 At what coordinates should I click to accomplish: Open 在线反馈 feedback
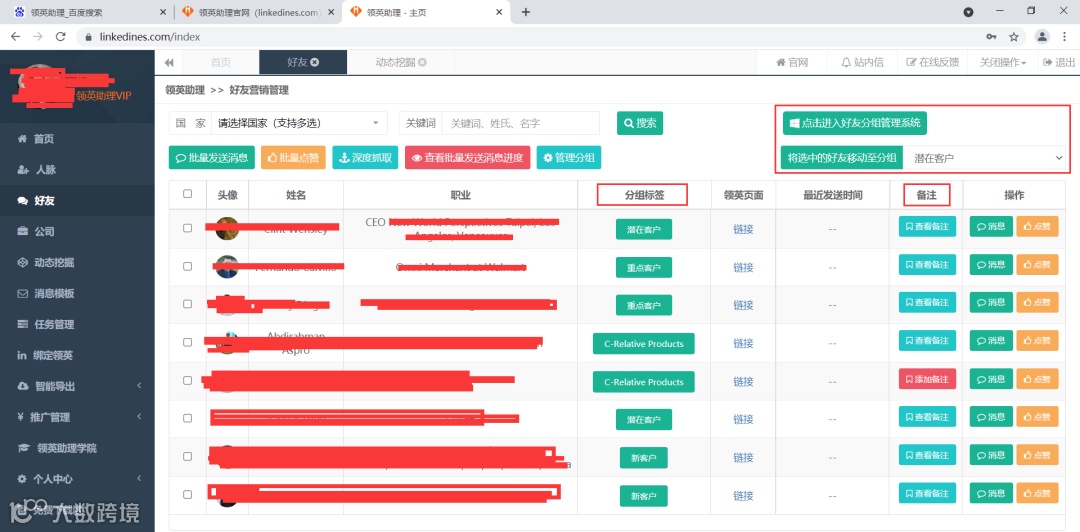click(x=932, y=62)
